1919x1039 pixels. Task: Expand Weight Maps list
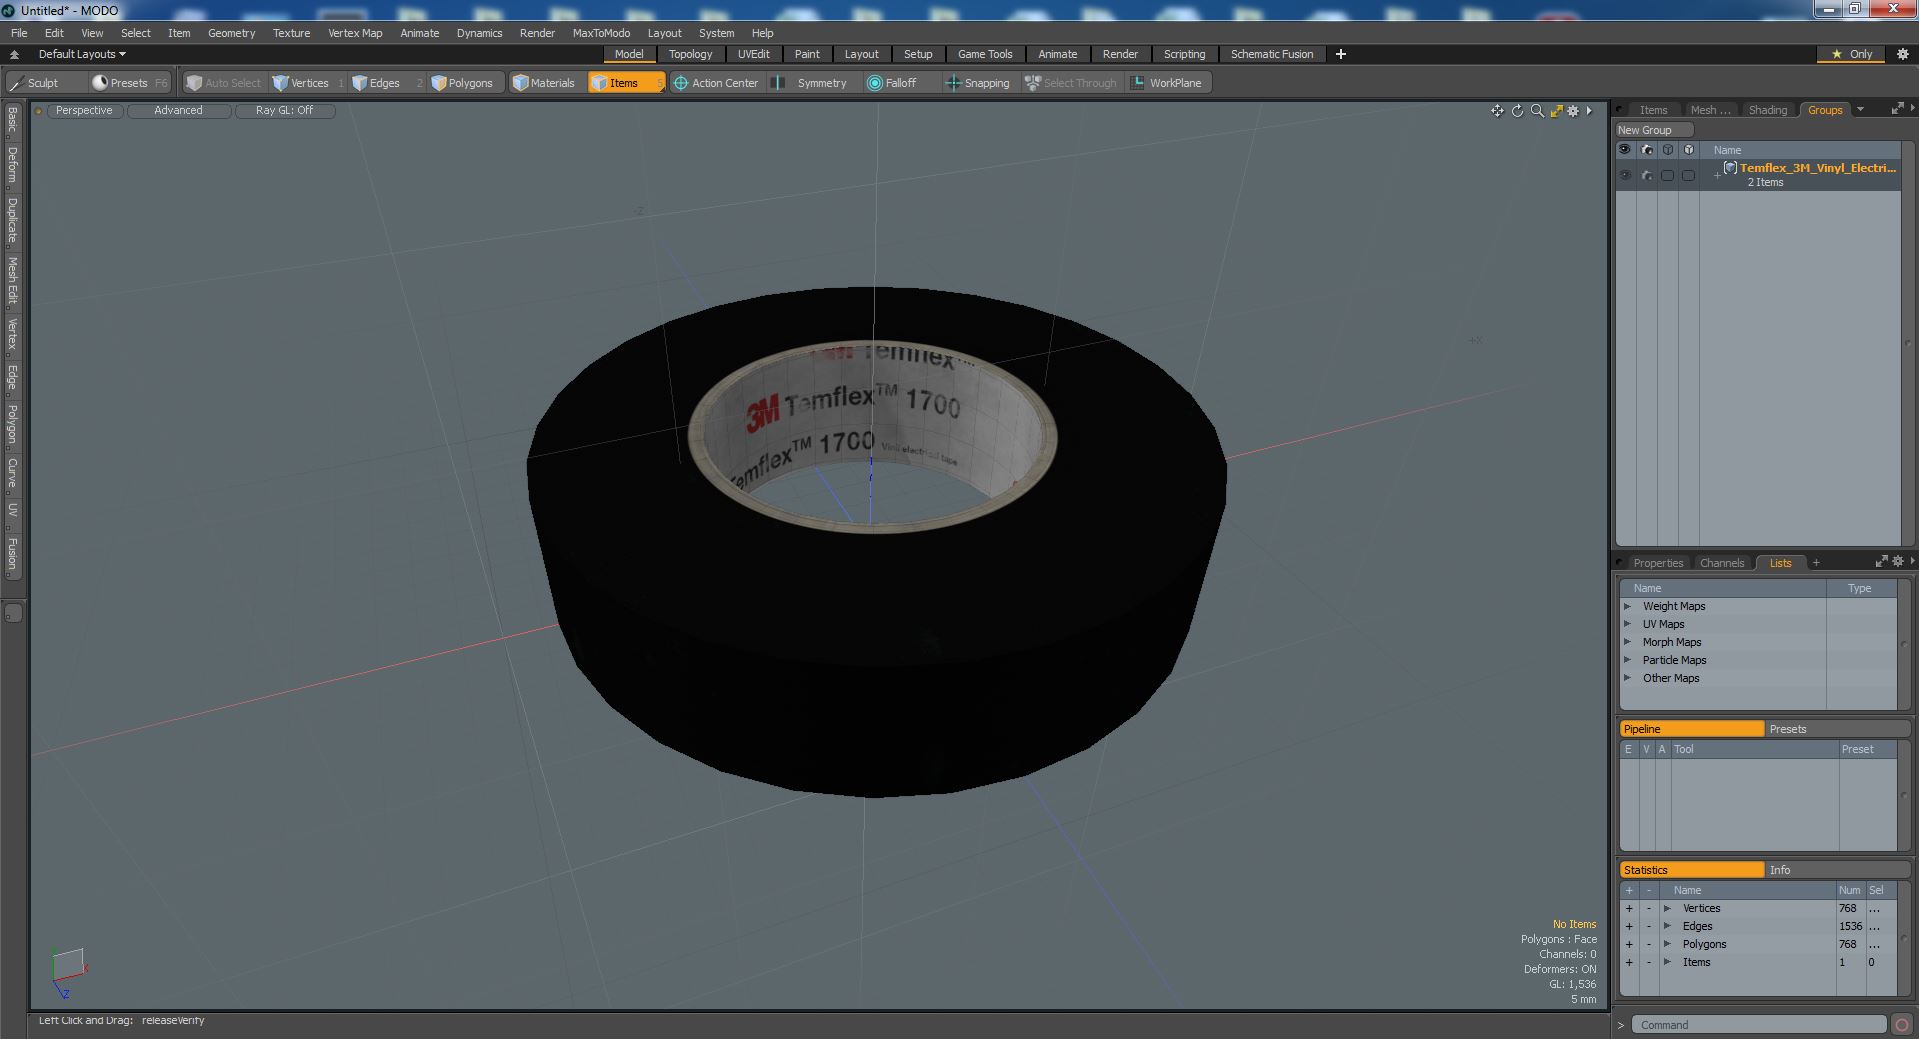(x=1627, y=606)
